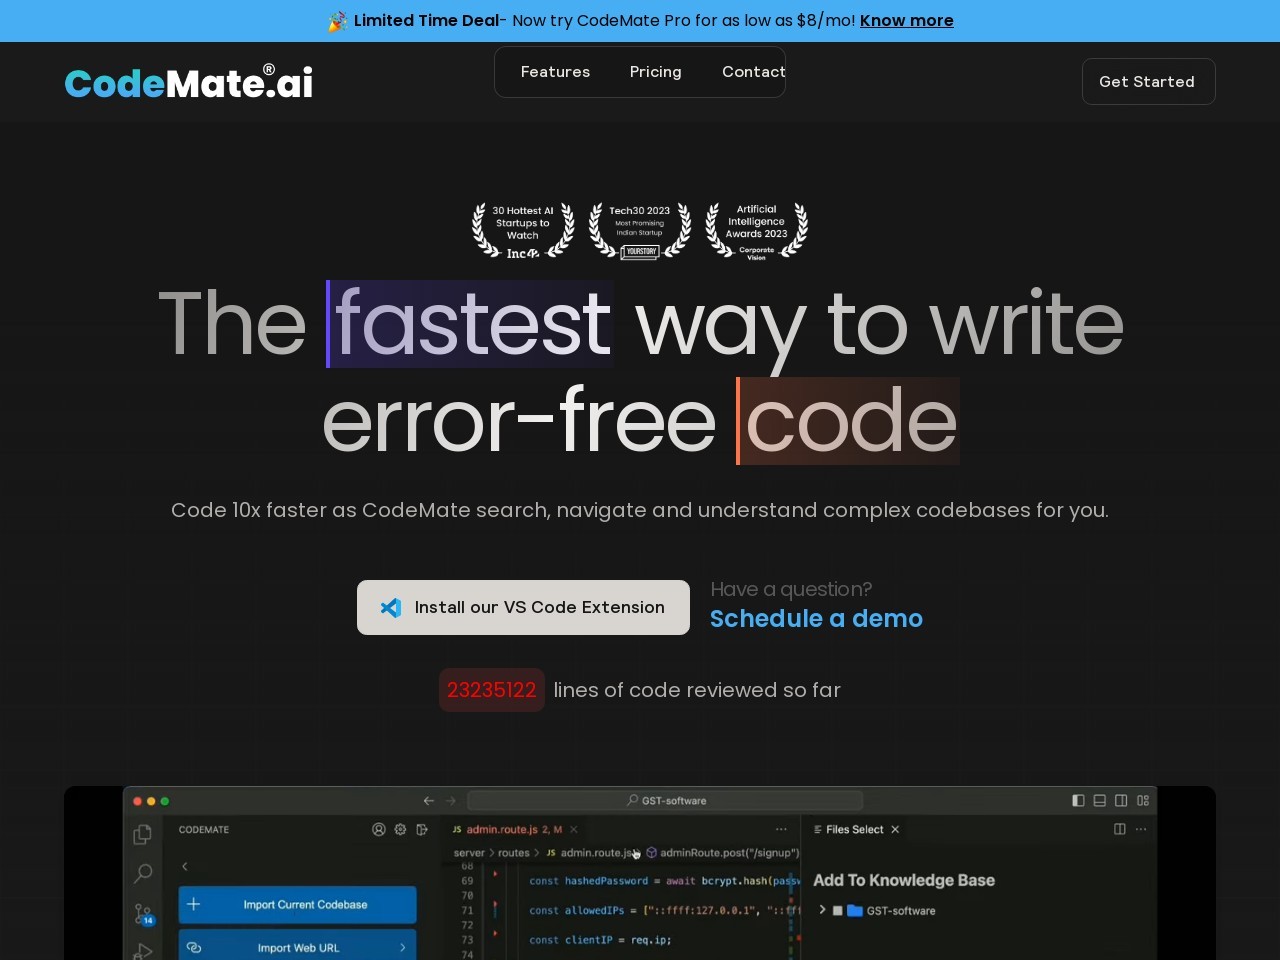This screenshot has height=960, width=1280.
Task: Click the Artificial Intelligence Awards 2023 badge
Action: coord(757,231)
